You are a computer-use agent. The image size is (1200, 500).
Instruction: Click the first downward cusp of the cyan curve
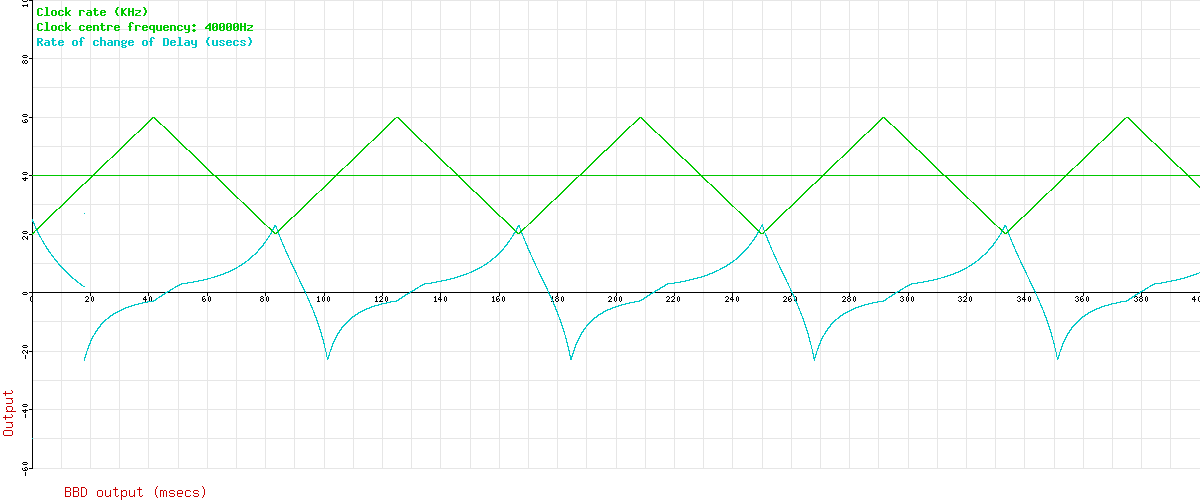(x=84, y=359)
